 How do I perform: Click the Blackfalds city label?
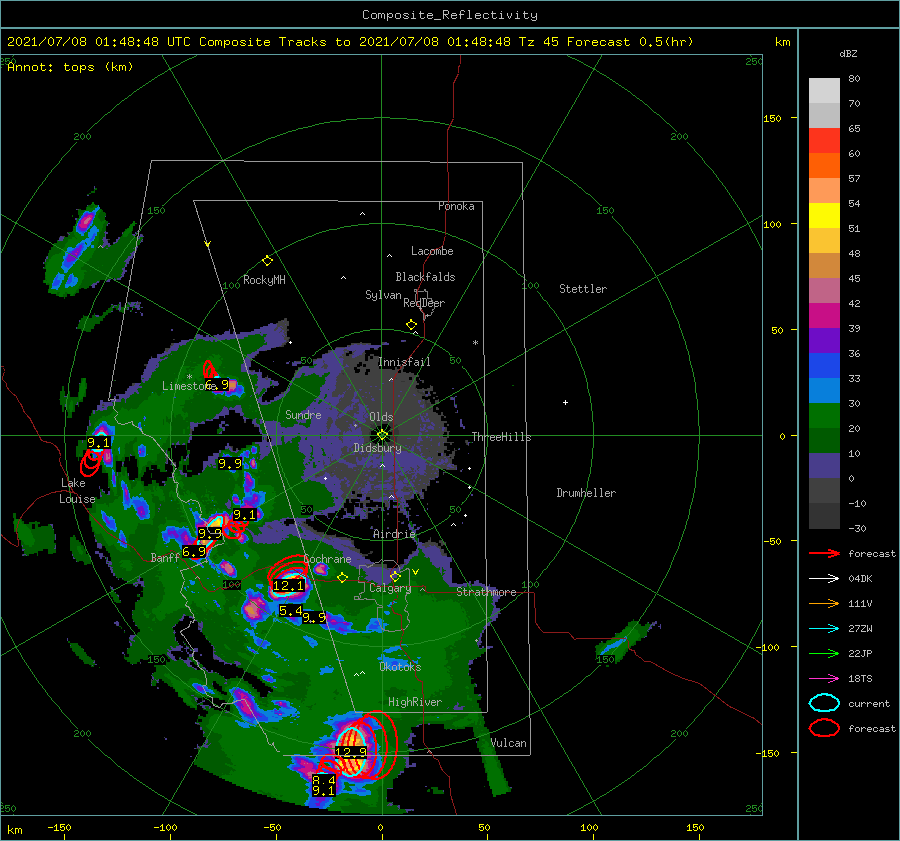point(425,277)
